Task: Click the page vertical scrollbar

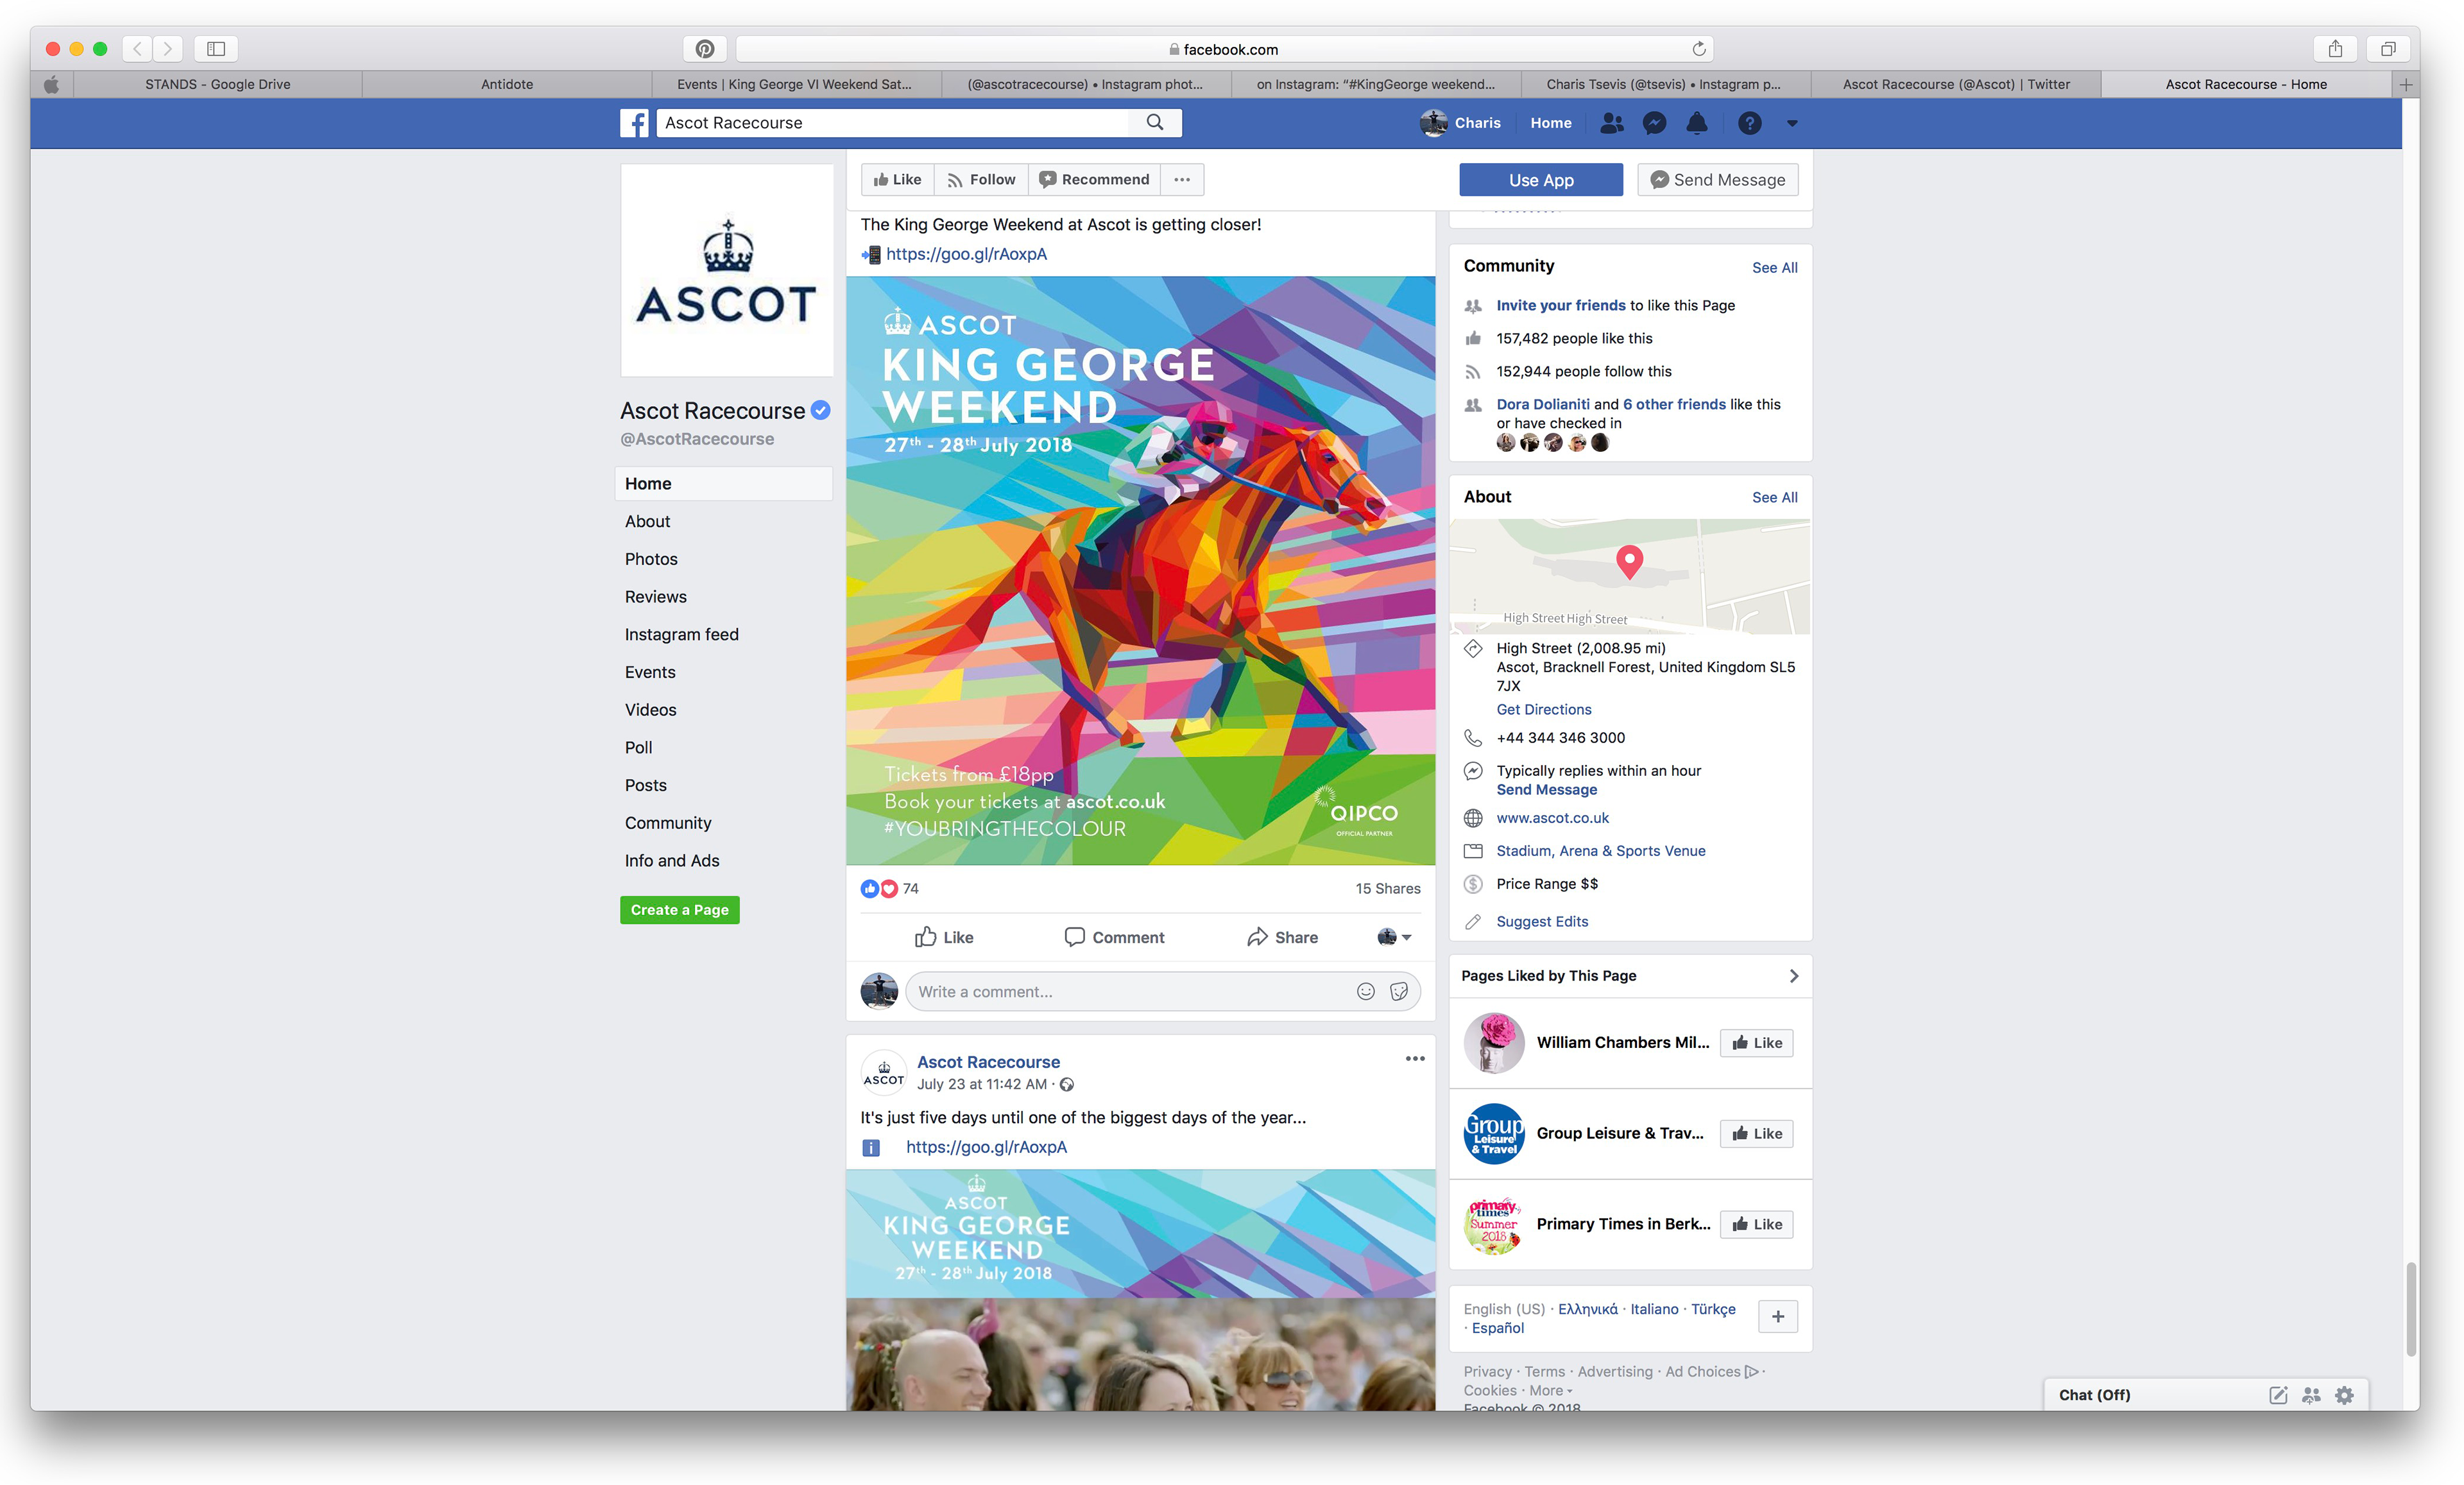Action: tap(2411, 1308)
